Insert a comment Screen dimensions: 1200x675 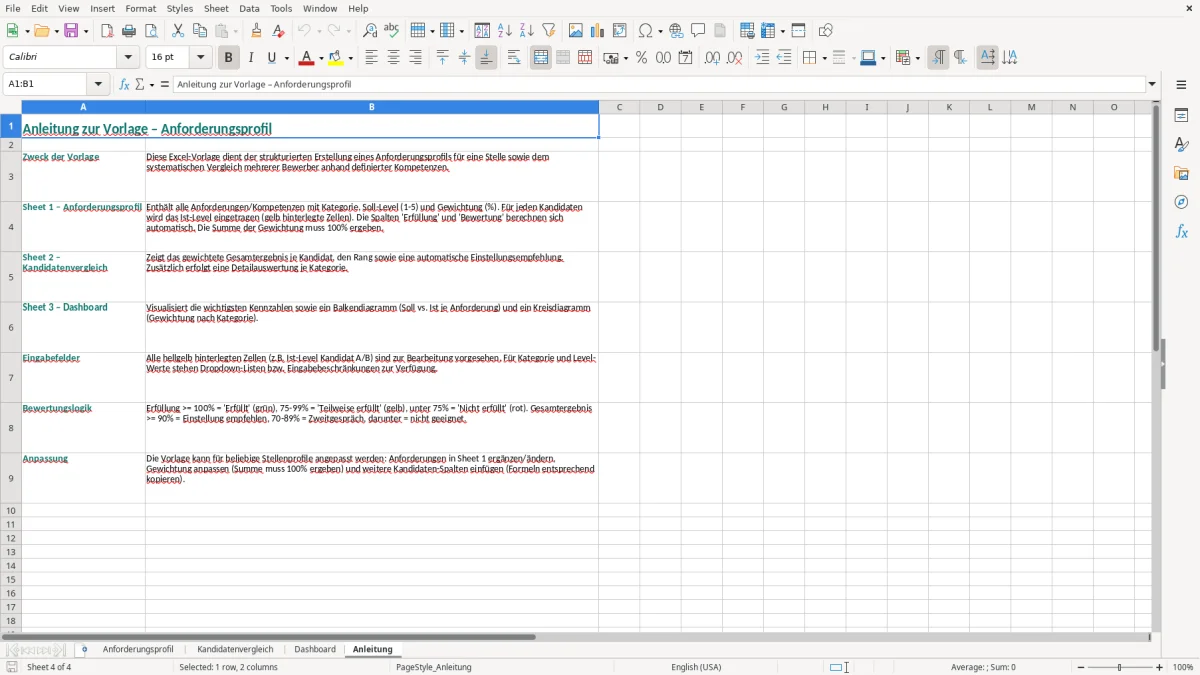coord(698,31)
